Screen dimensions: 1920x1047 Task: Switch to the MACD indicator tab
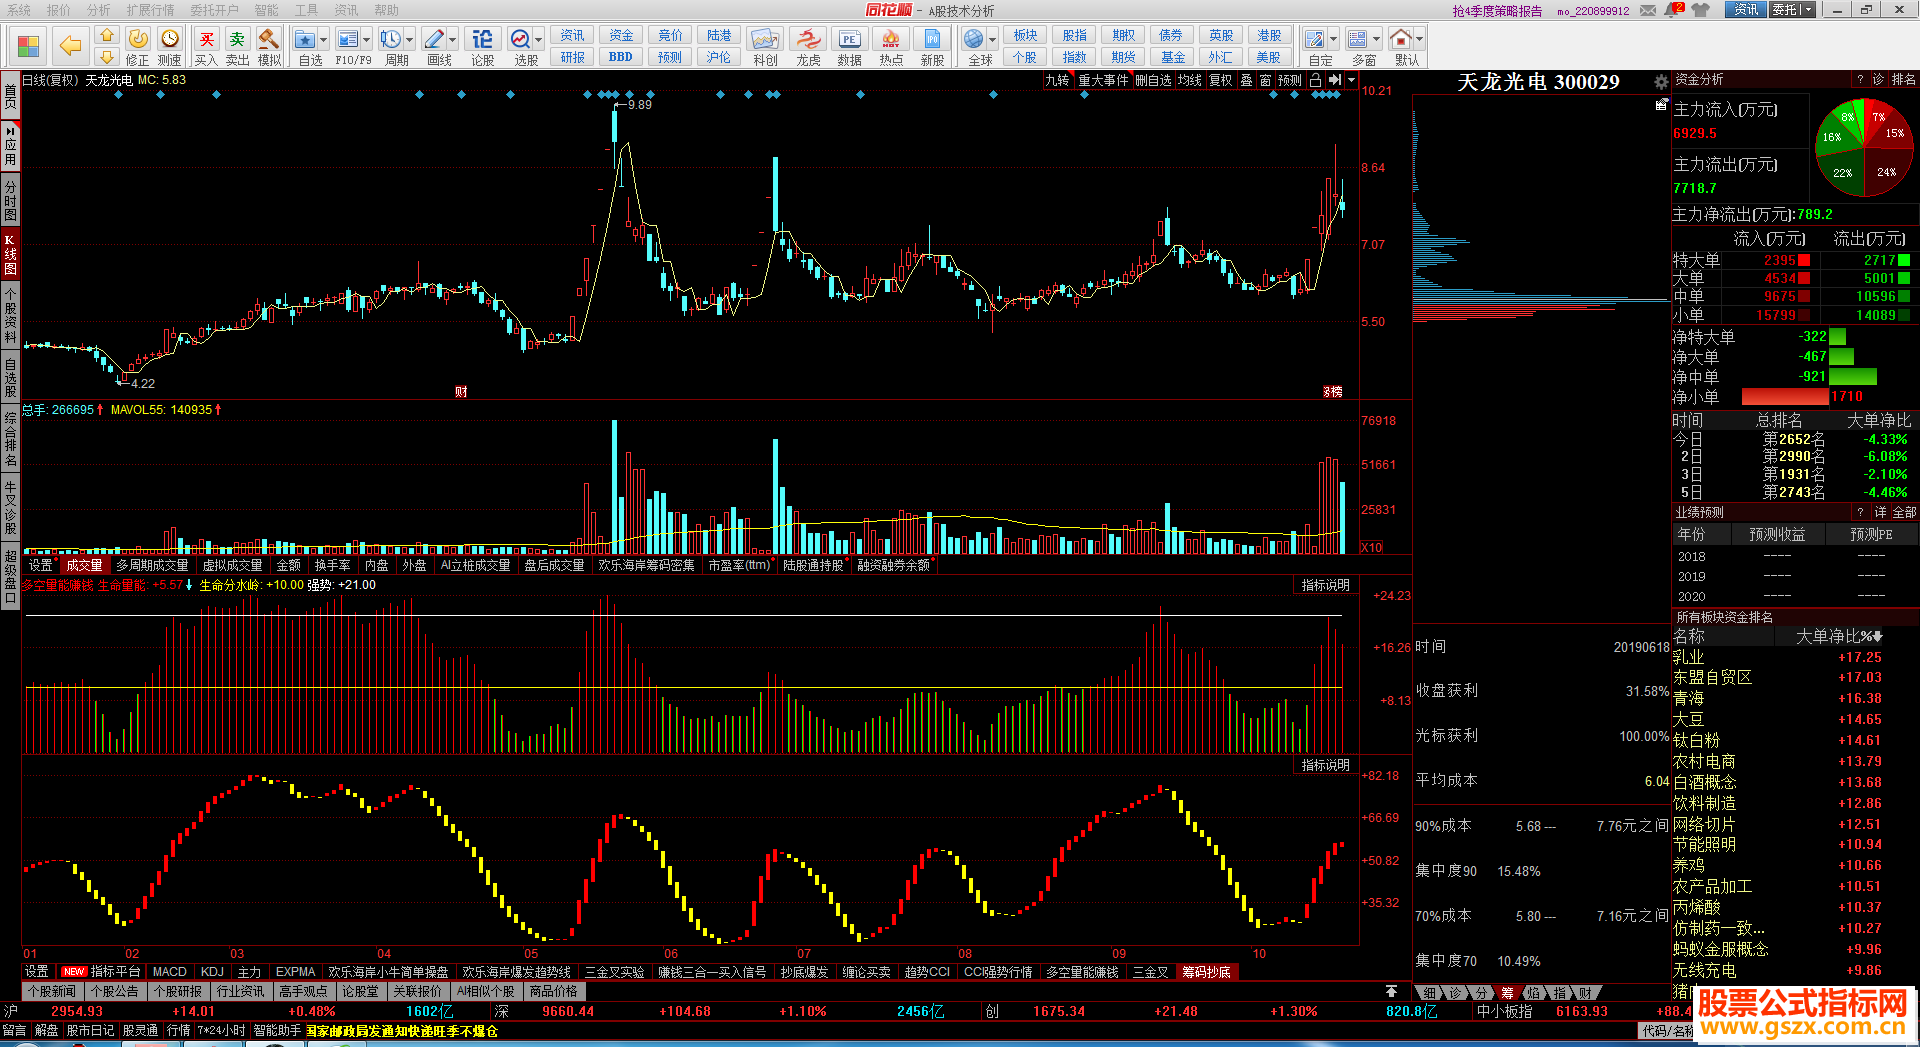[169, 971]
